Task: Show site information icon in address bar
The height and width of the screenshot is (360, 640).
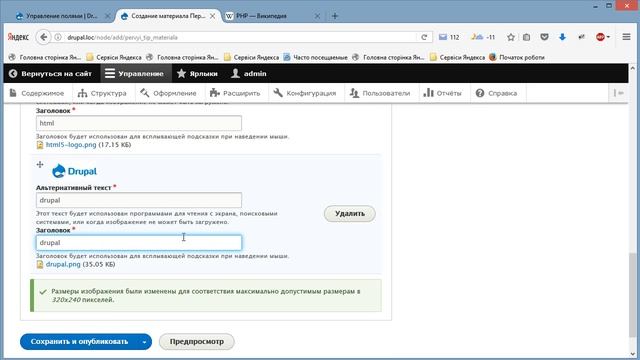Action: (58, 37)
